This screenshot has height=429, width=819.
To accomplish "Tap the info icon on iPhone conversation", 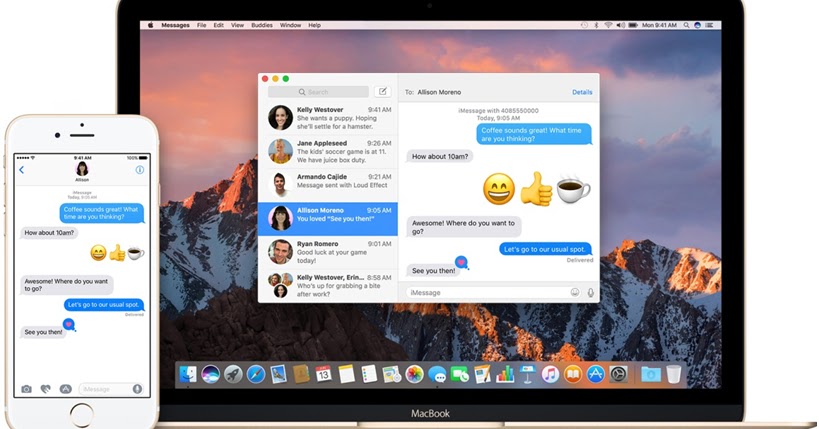I will [x=139, y=170].
